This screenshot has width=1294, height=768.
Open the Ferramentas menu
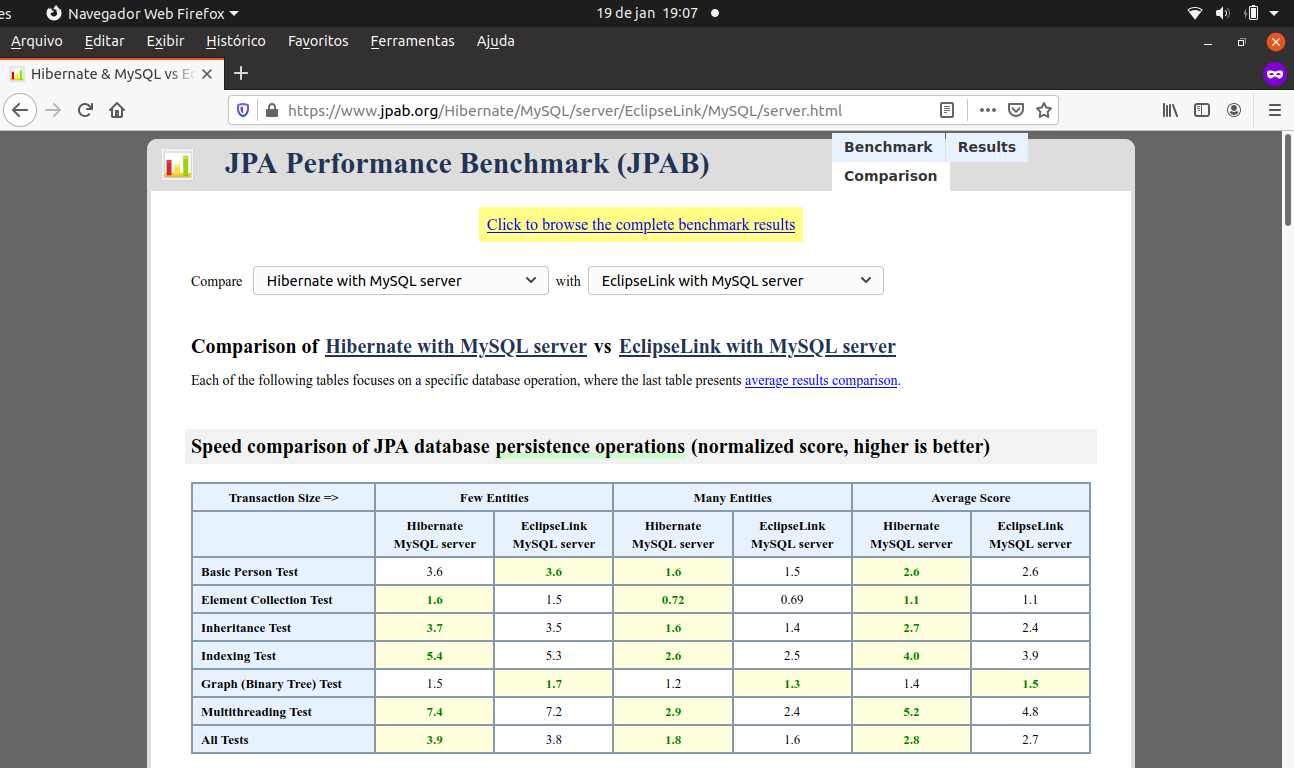click(x=412, y=41)
